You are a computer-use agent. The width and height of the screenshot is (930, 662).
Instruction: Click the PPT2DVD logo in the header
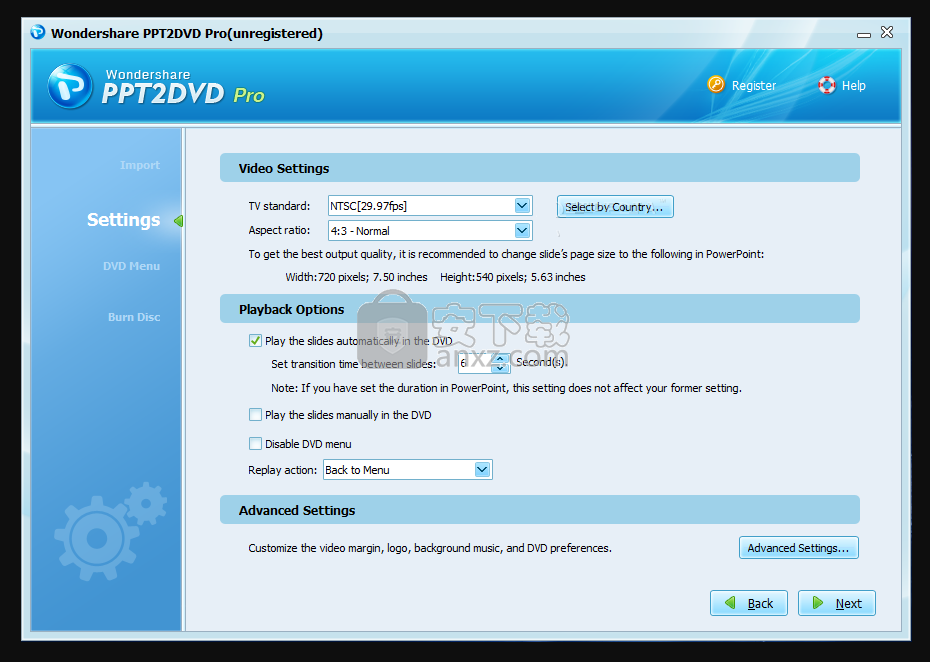pyautogui.click(x=70, y=86)
